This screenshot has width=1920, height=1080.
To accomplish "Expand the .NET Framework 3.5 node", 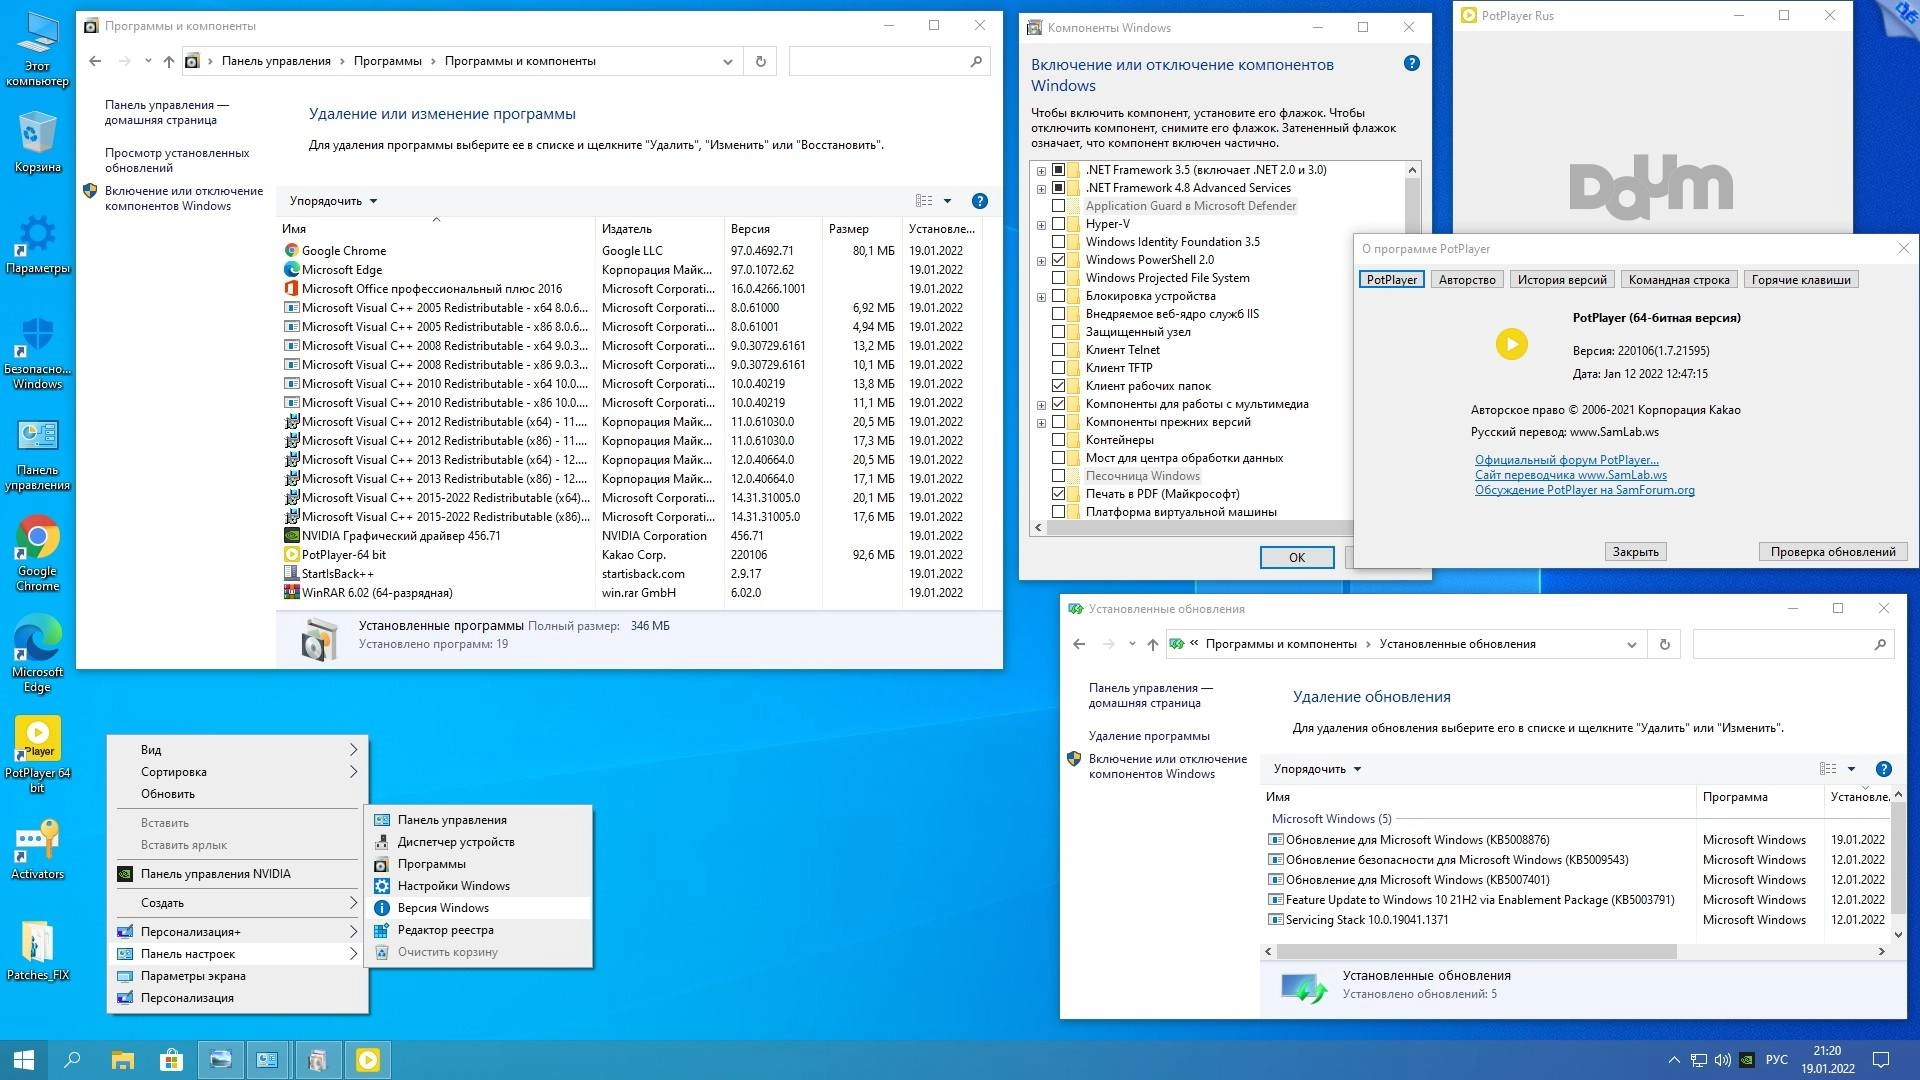I will coord(1040,170).
